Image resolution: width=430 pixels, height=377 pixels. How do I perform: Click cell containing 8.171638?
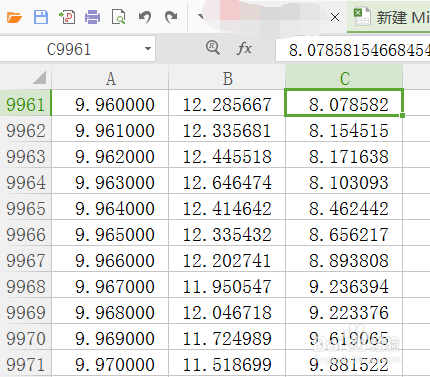344,156
